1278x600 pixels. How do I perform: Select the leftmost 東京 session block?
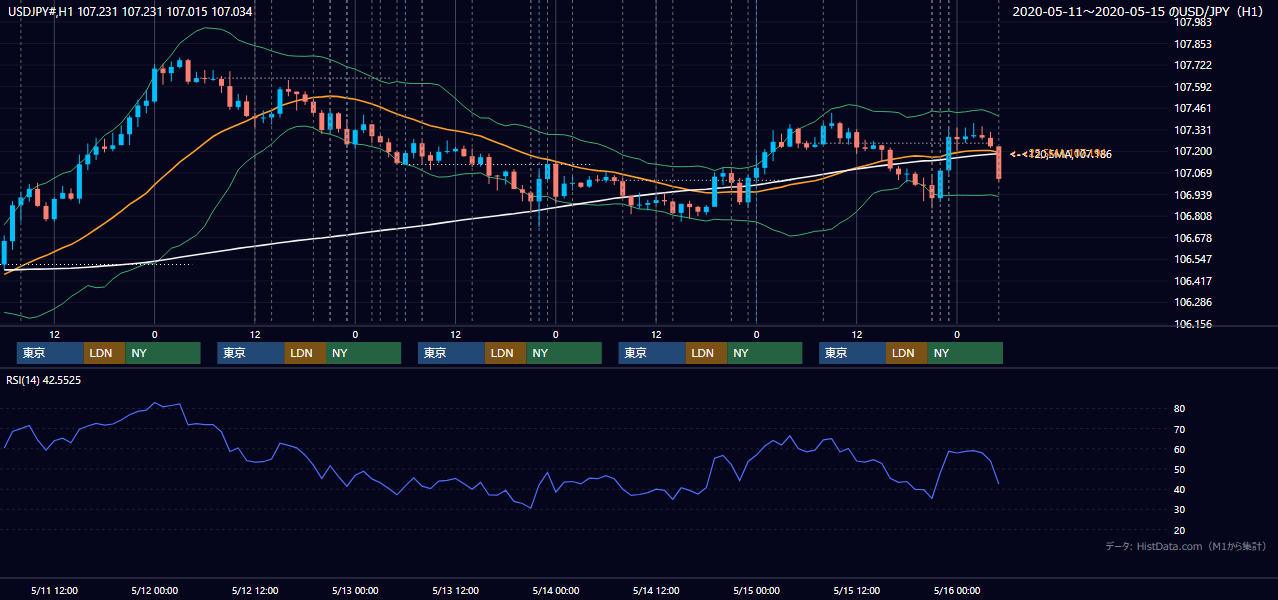pyautogui.click(x=51, y=353)
